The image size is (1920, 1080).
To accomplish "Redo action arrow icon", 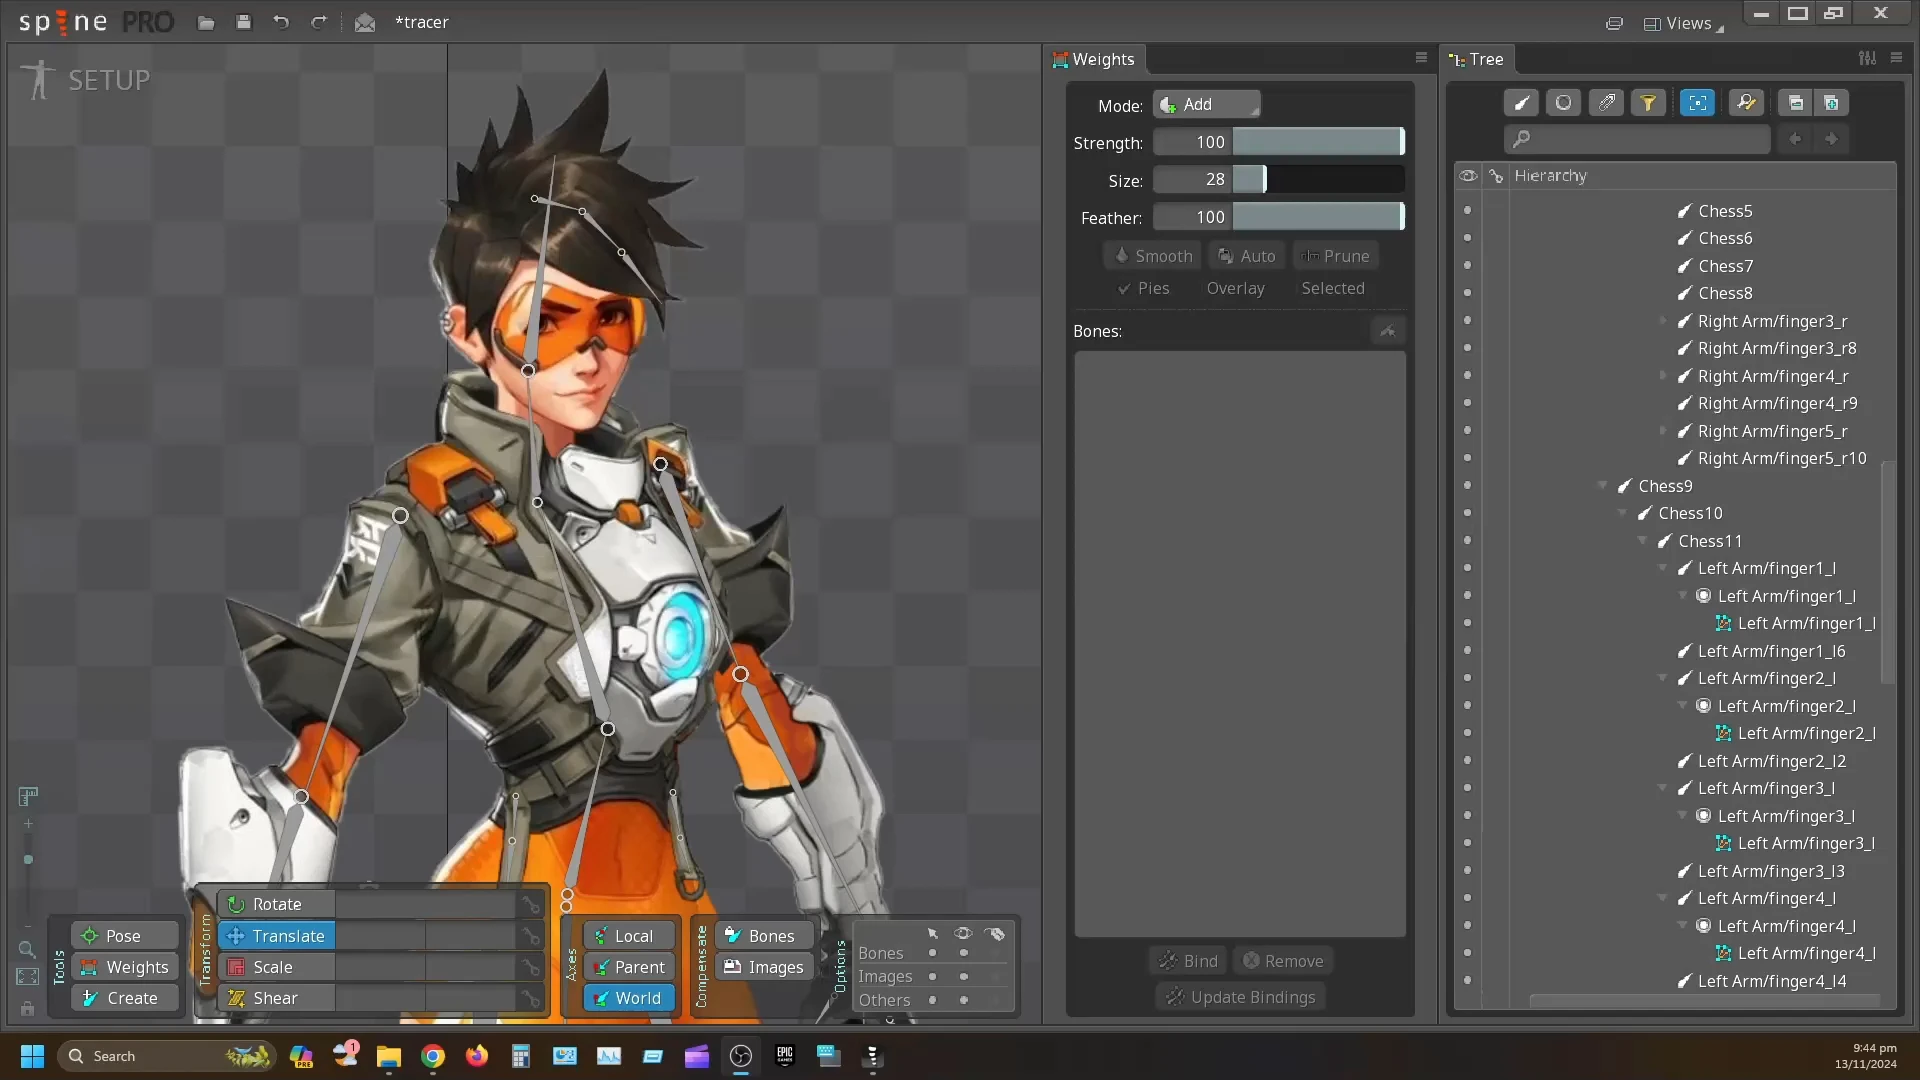I will click(318, 22).
